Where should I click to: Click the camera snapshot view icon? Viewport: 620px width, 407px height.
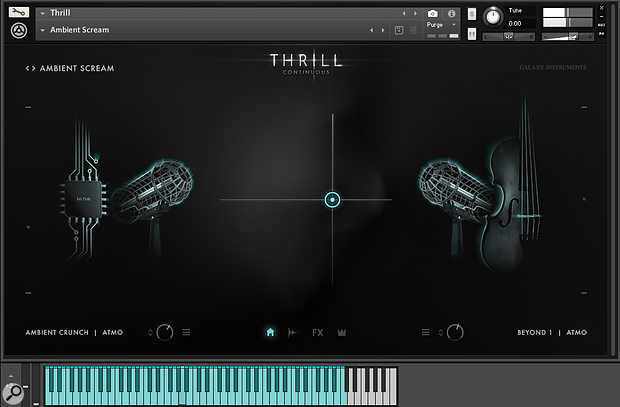click(x=433, y=14)
